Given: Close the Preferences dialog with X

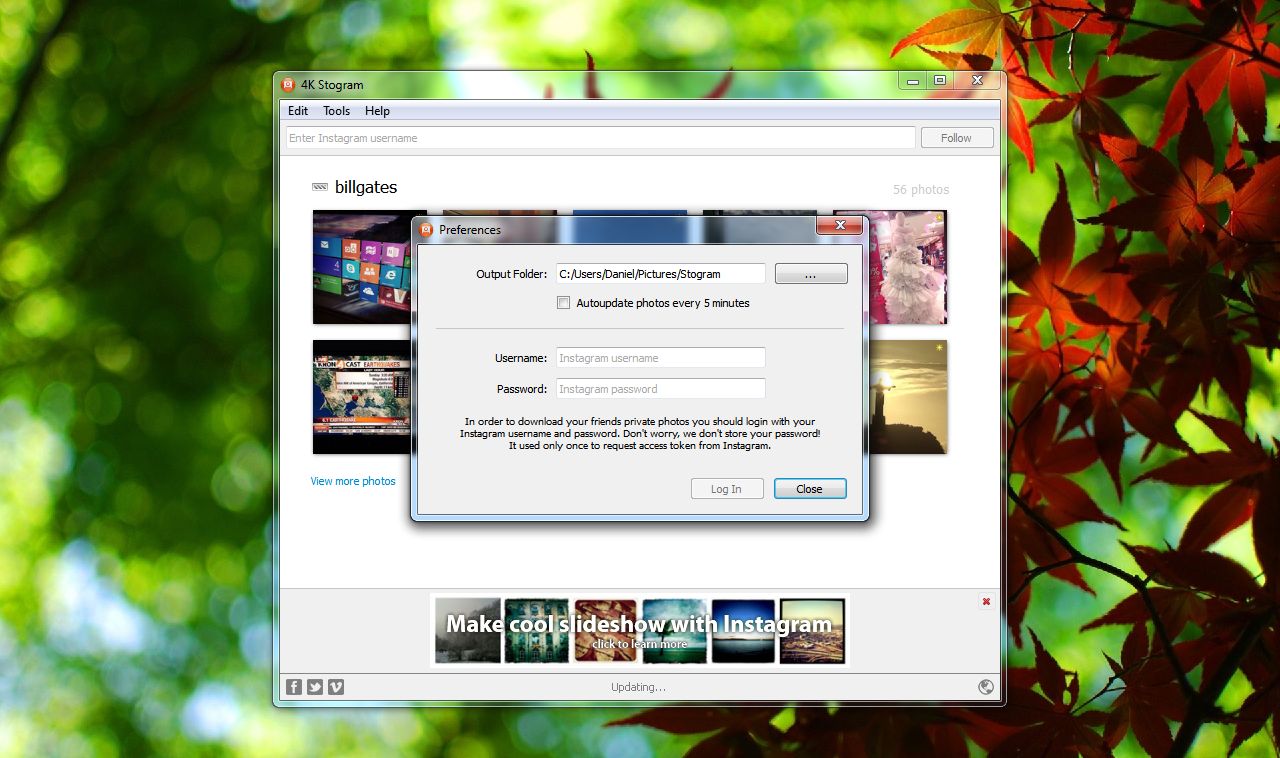Looking at the screenshot, I should (x=840, y=226).
